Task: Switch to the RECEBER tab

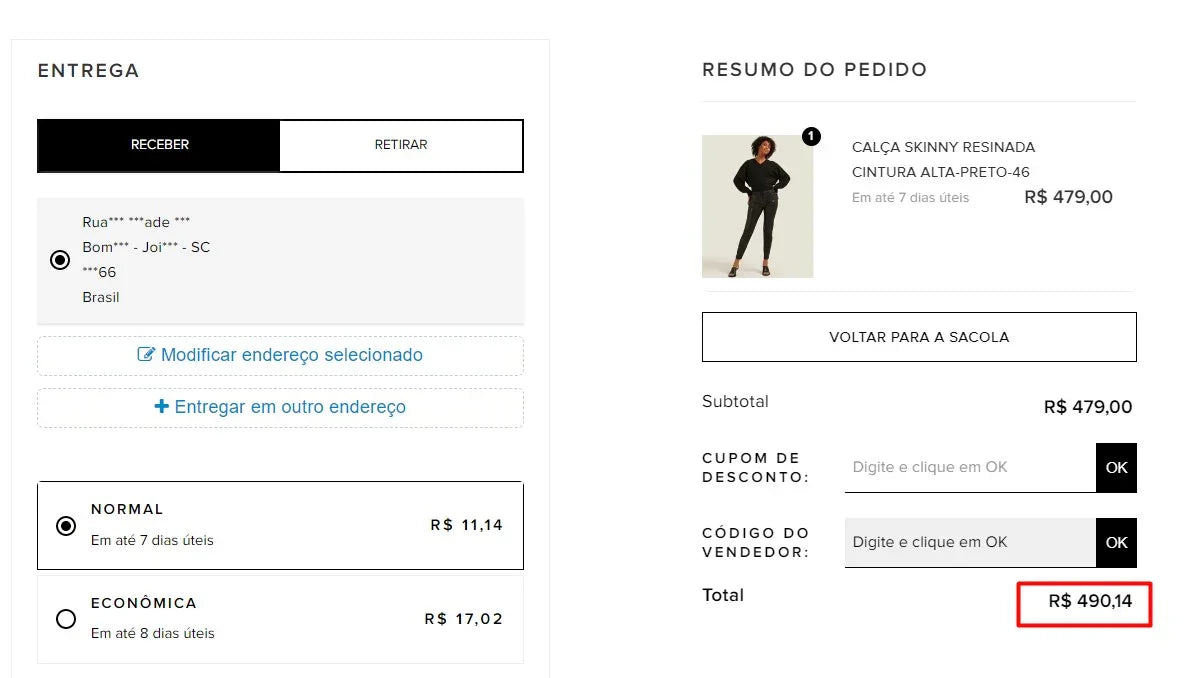Action: (159, 144)
